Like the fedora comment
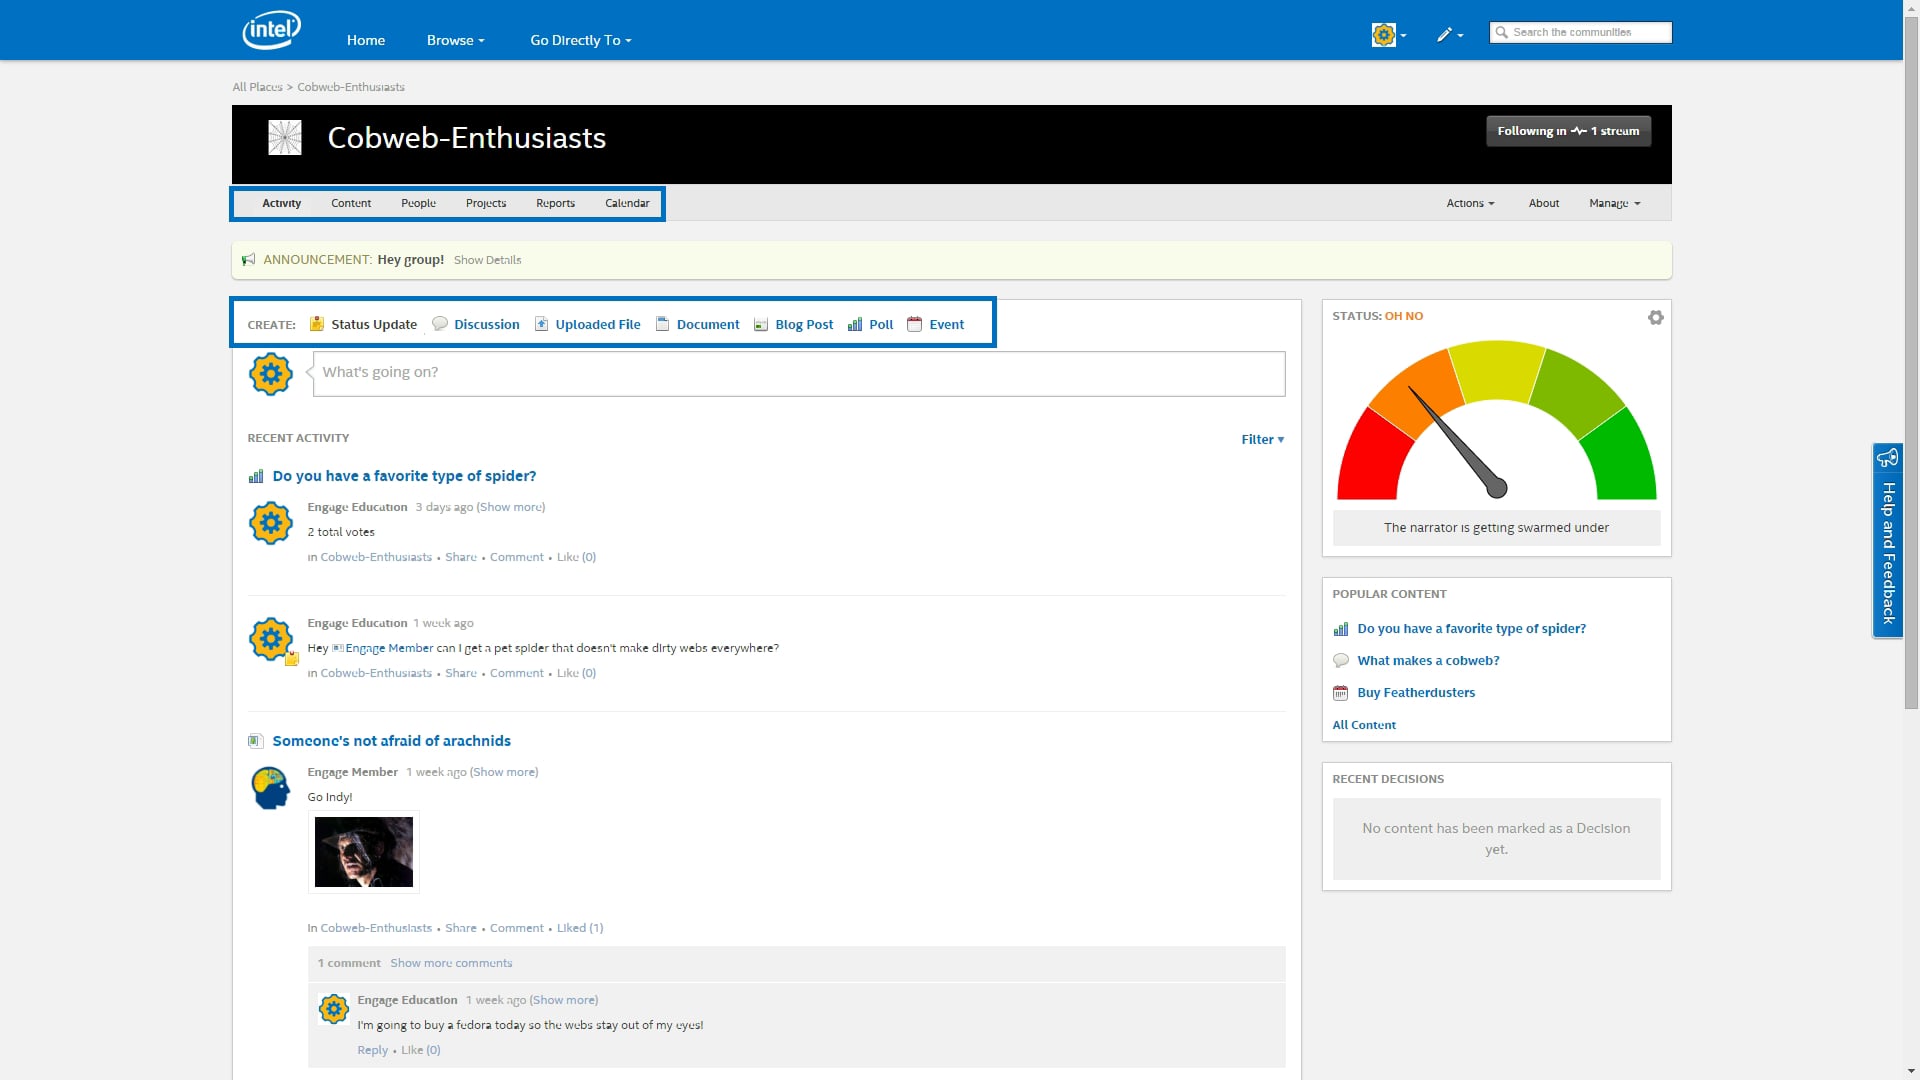 tap(421, 1050)
